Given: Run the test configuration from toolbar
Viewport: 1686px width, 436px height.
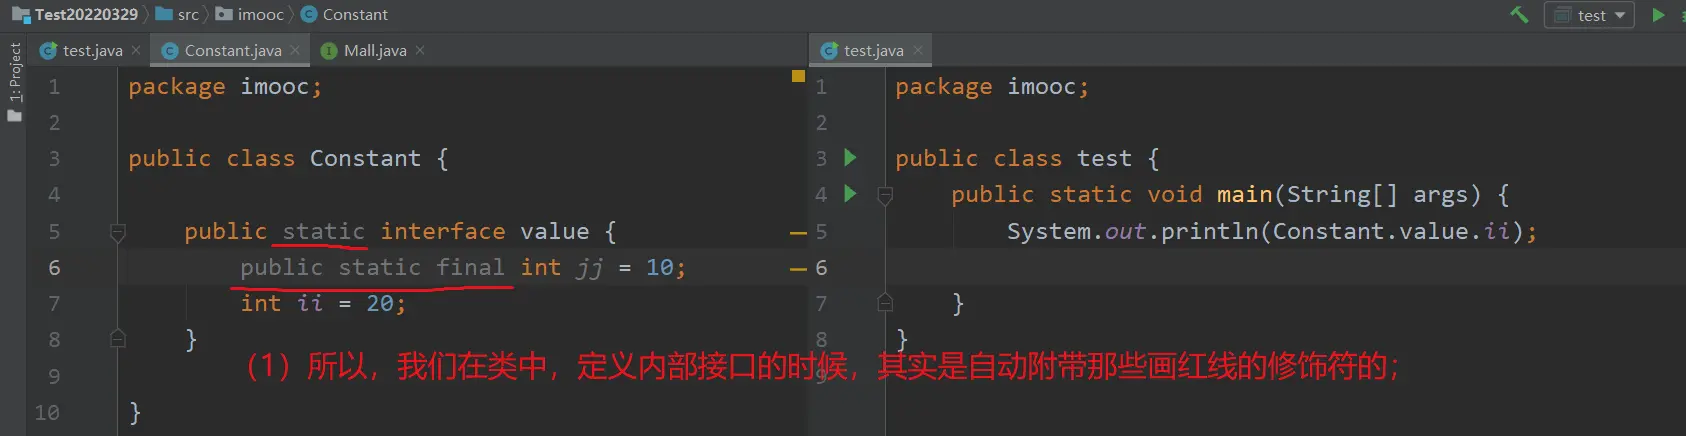Looking at the screenshot, I should pos(1659,15).
